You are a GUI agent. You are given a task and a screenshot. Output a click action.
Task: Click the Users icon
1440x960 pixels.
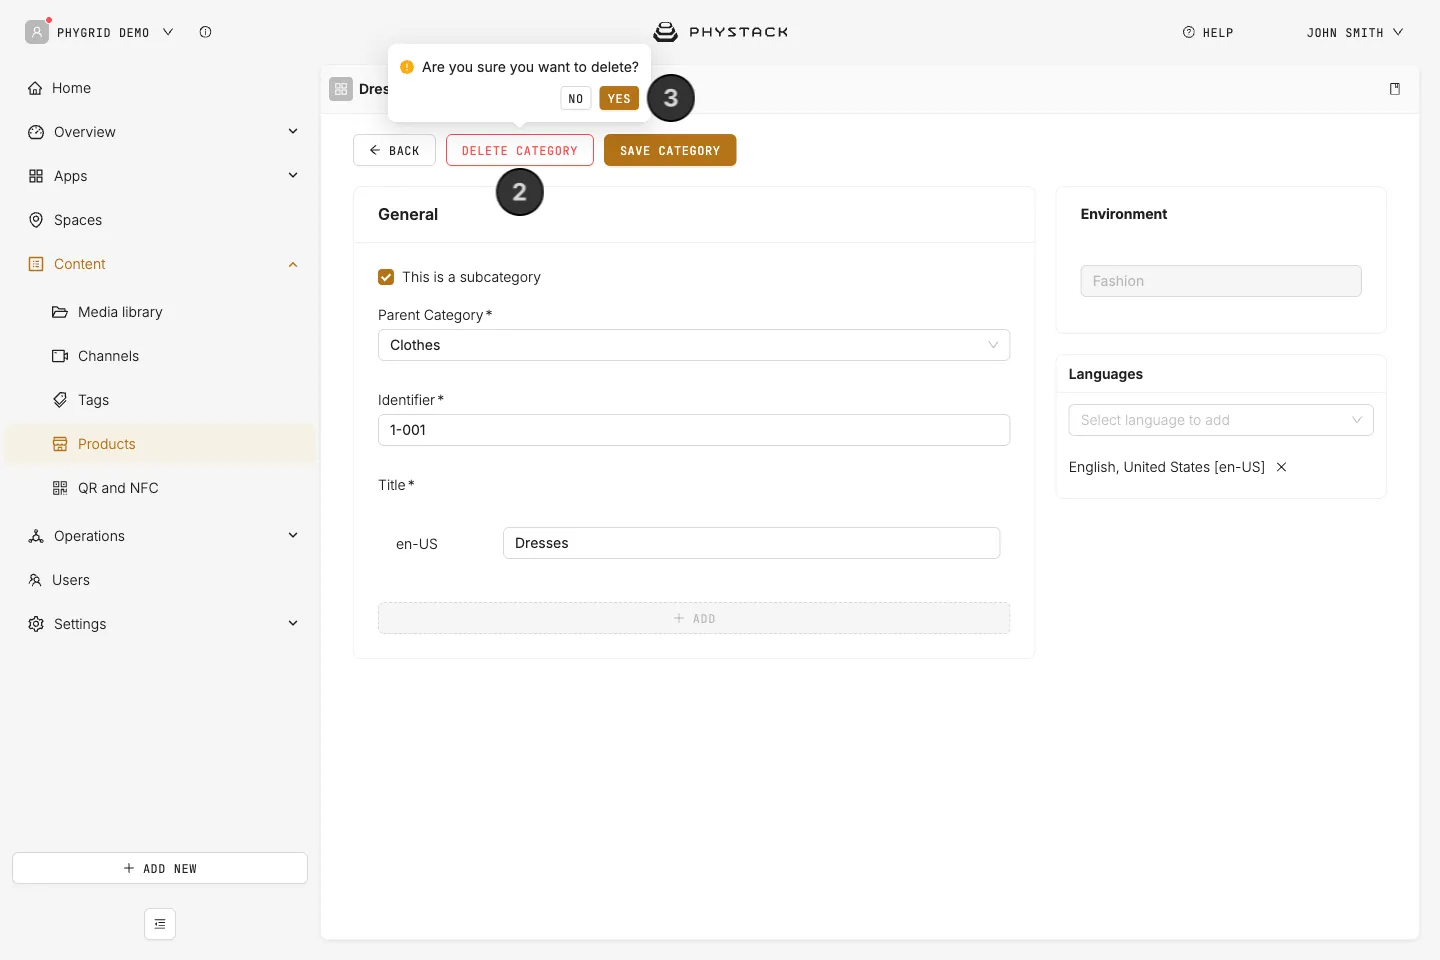point(35,580)
